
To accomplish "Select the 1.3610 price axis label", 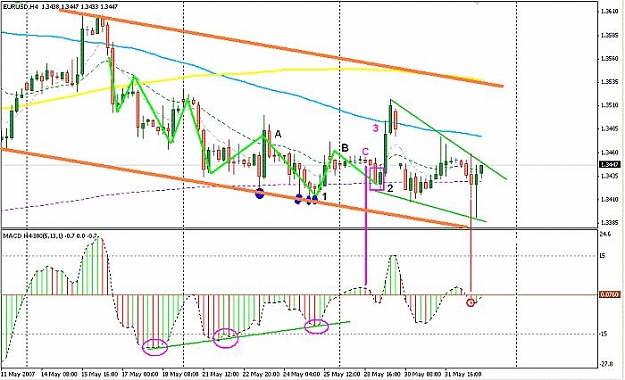I will tap(610, 12).
